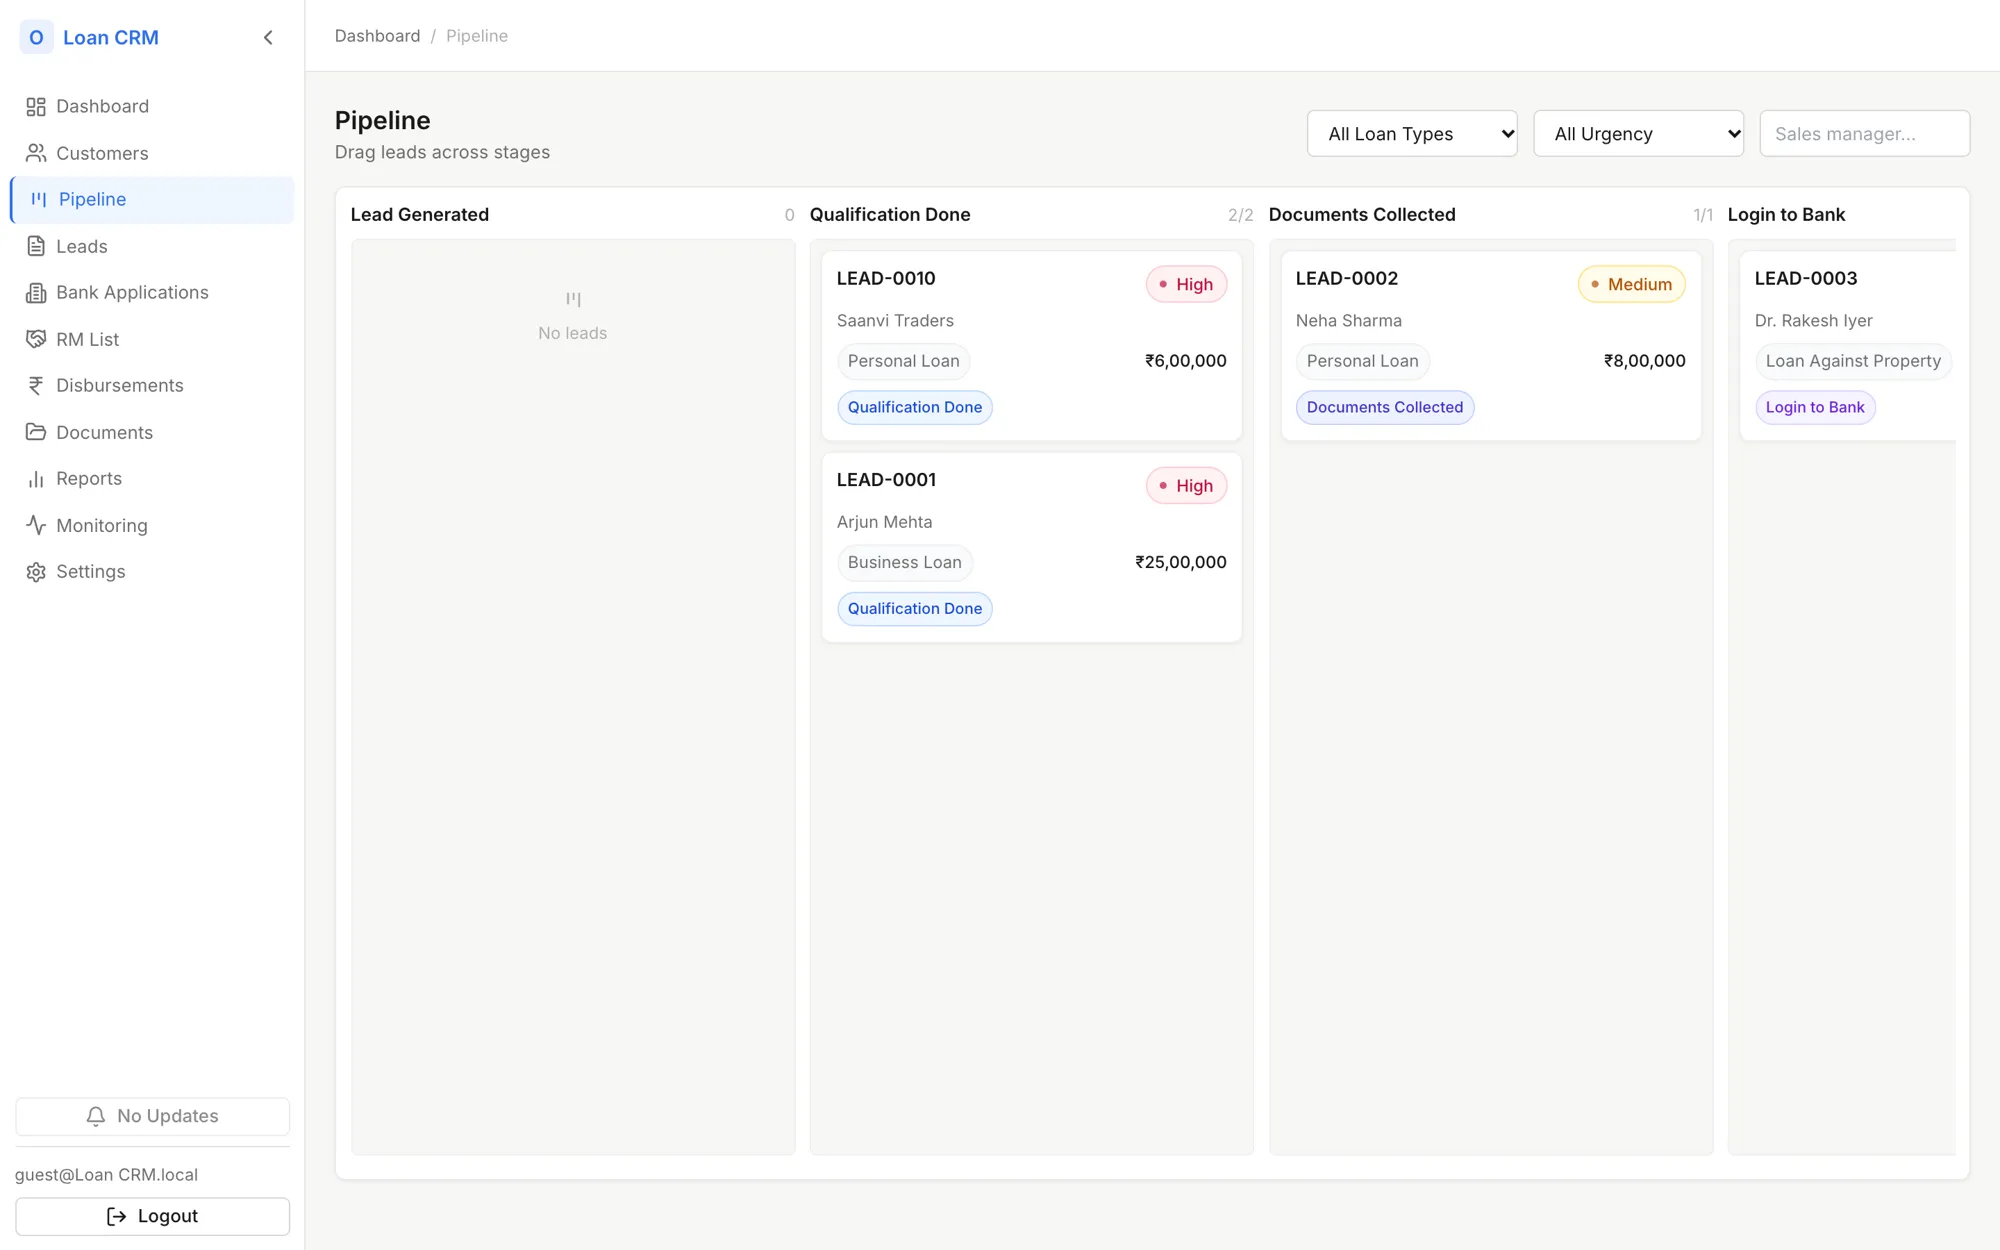Click the High urgency badge on LEAD-0010
The image size is (2000, 1250).
1186,284
